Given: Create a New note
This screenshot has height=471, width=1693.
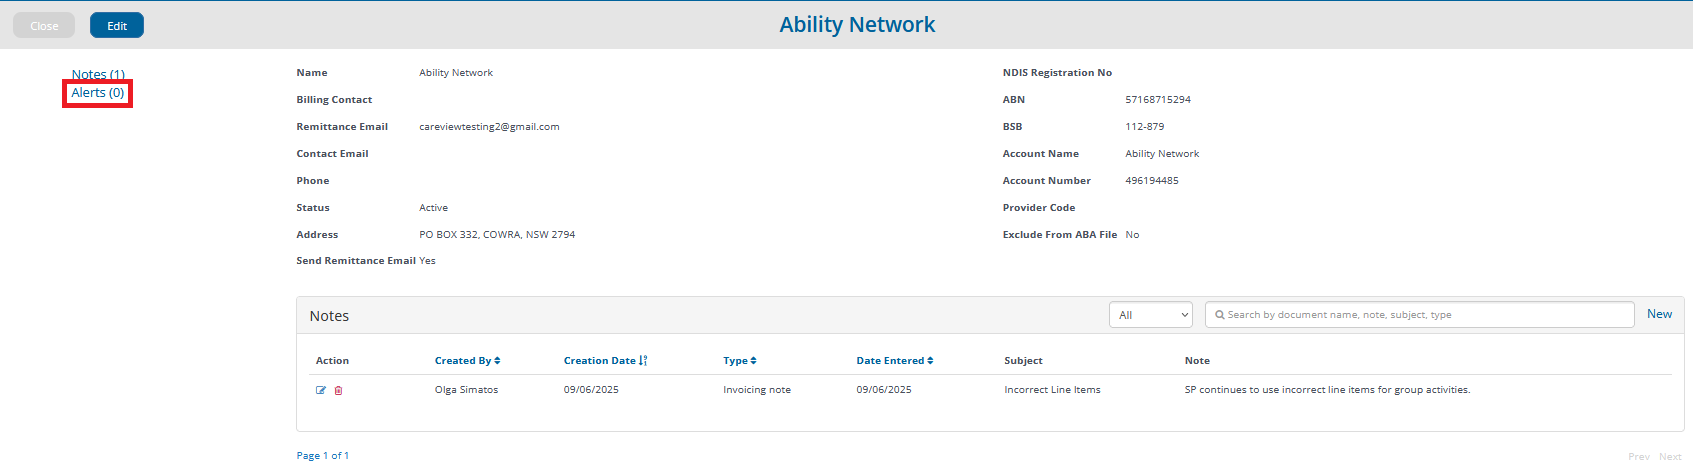Looking at the screenshot, I should [x=1659, y=314].
